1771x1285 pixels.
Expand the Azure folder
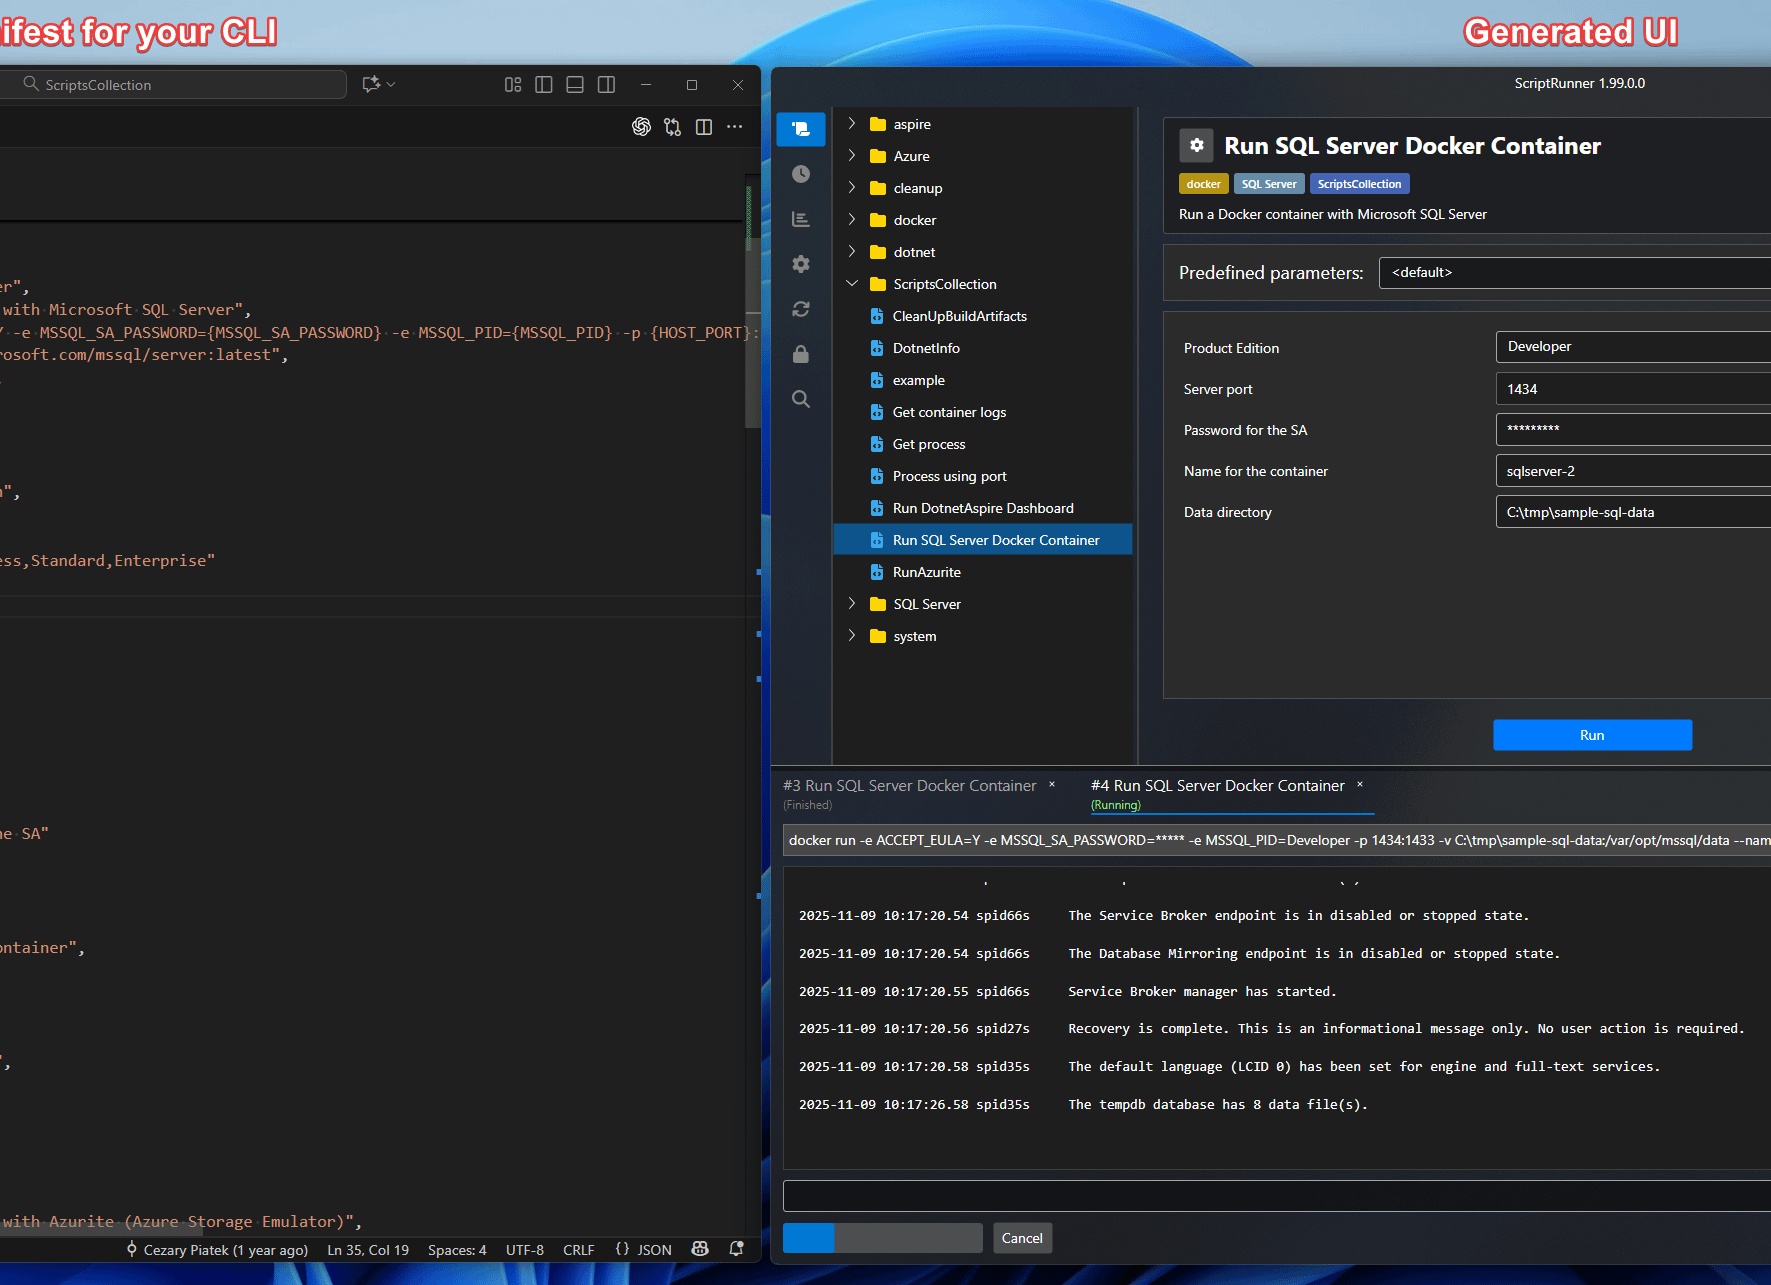(x=851, y=156)
